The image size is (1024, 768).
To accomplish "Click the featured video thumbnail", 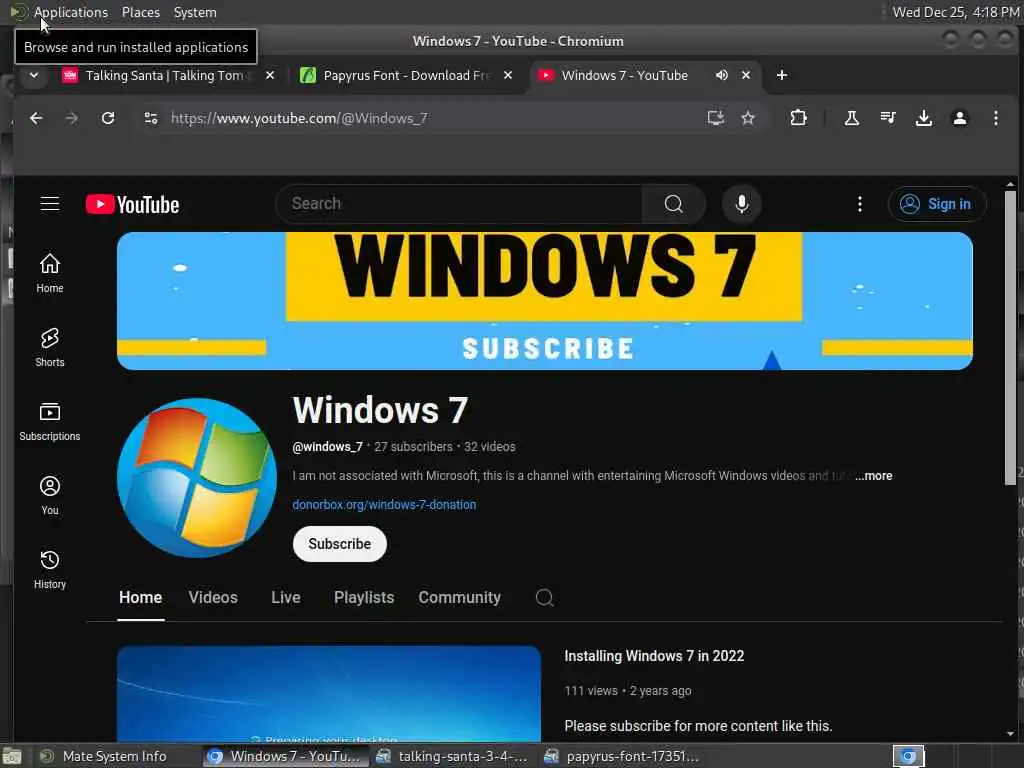I will [328, 694].
